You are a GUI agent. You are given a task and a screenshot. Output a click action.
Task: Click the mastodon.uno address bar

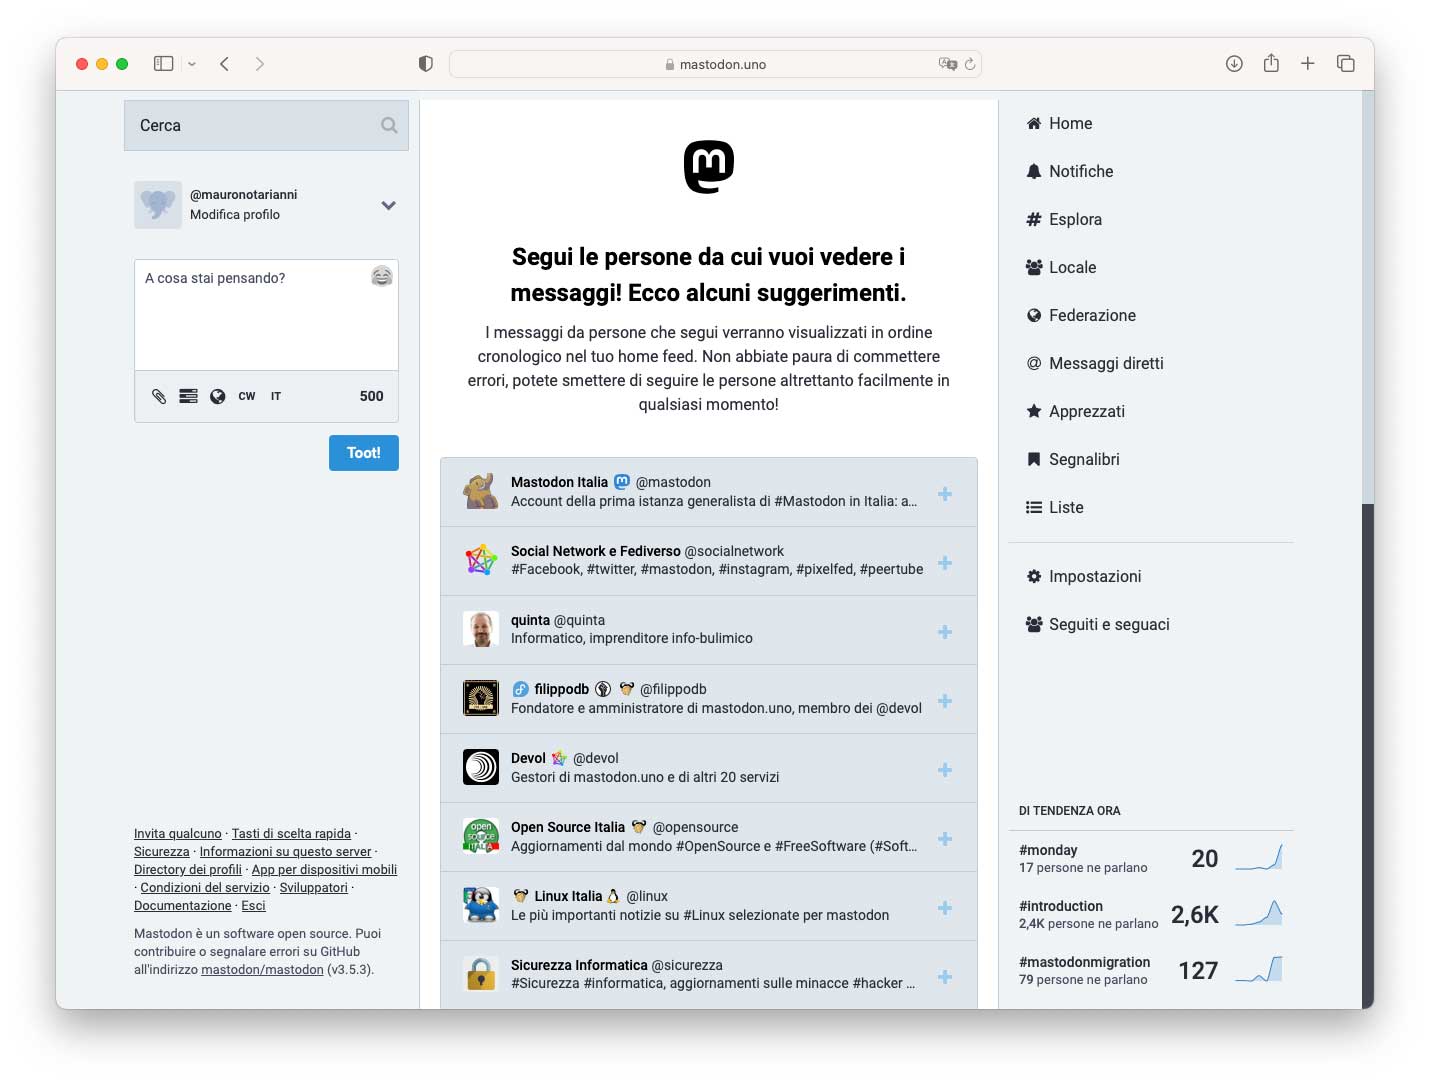[x=716, y=64]
